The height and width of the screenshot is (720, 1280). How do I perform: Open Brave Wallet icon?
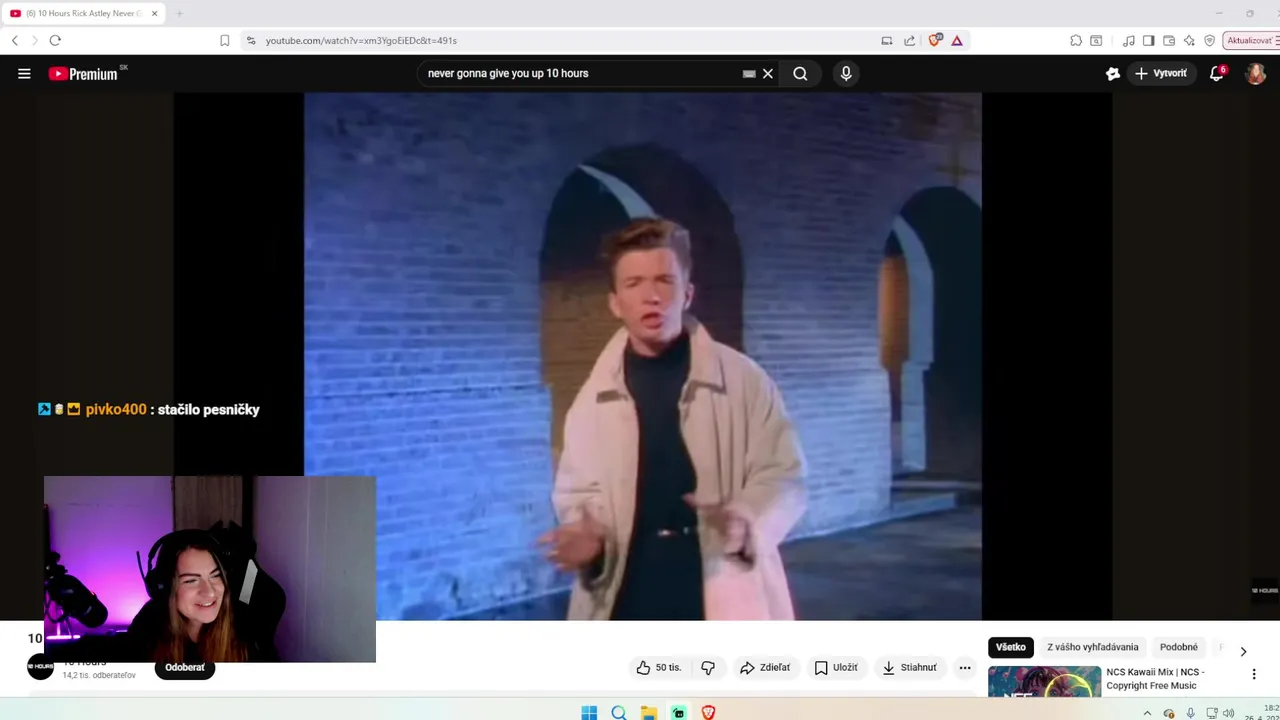[1169, 40]
